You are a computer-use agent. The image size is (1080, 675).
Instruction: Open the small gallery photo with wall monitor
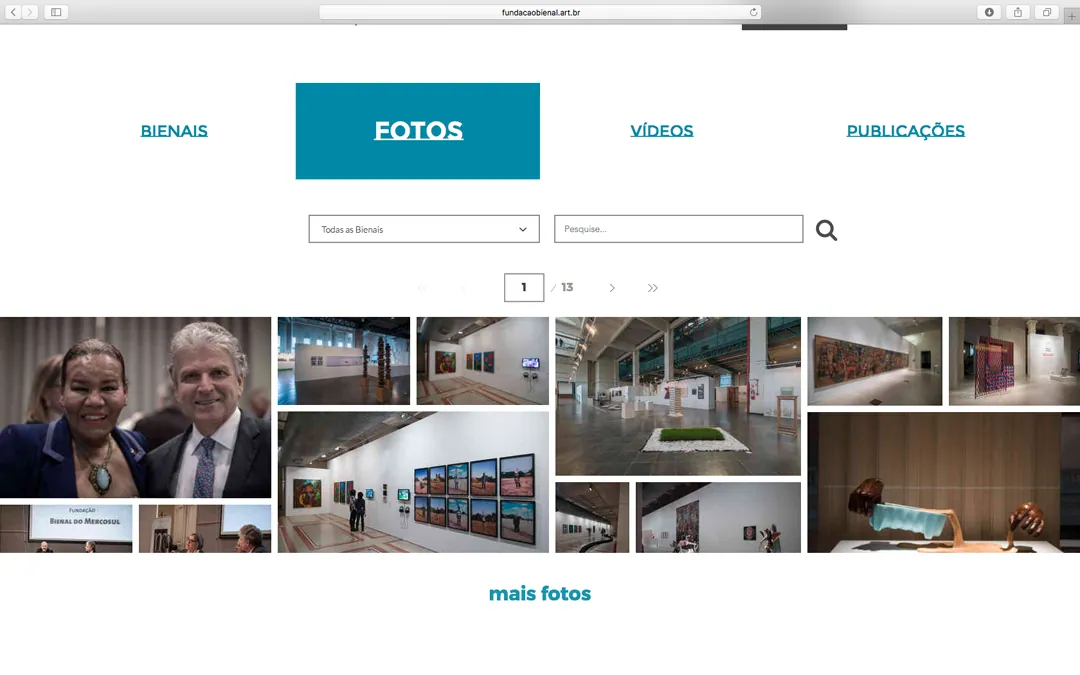click(x=483, y=361)
